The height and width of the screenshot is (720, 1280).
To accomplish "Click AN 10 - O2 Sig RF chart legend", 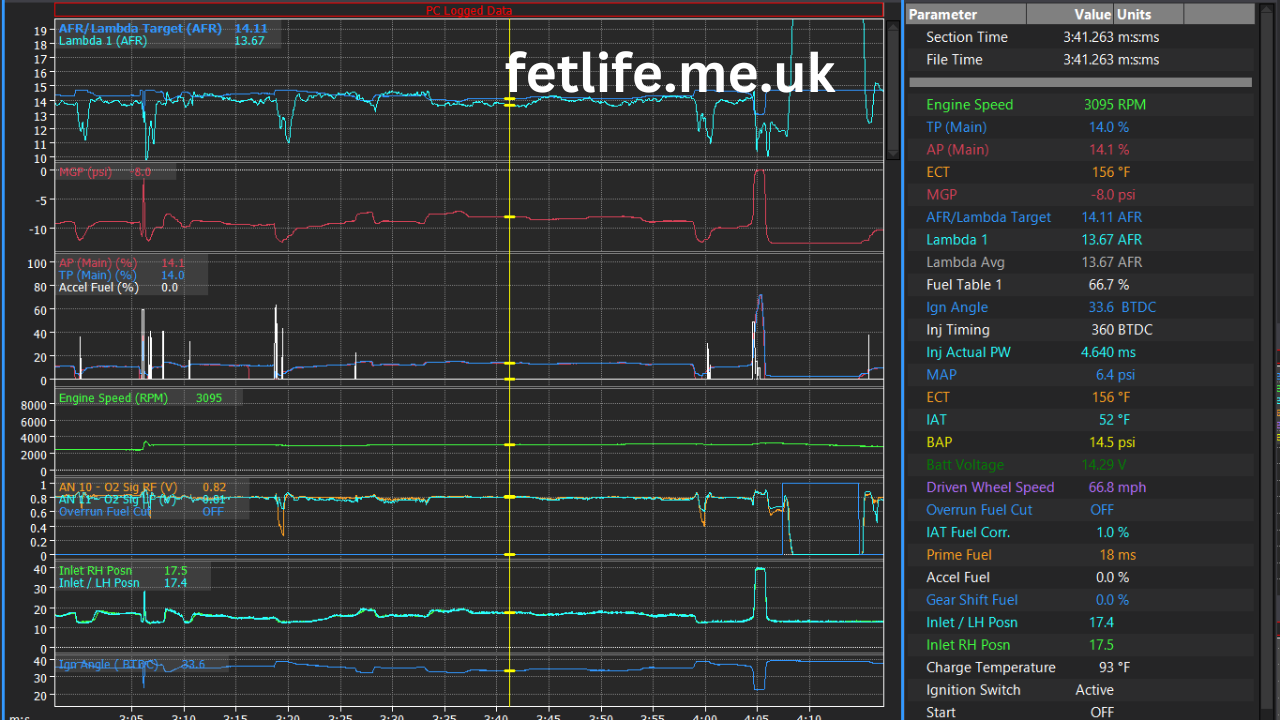I will click(118, 487).
